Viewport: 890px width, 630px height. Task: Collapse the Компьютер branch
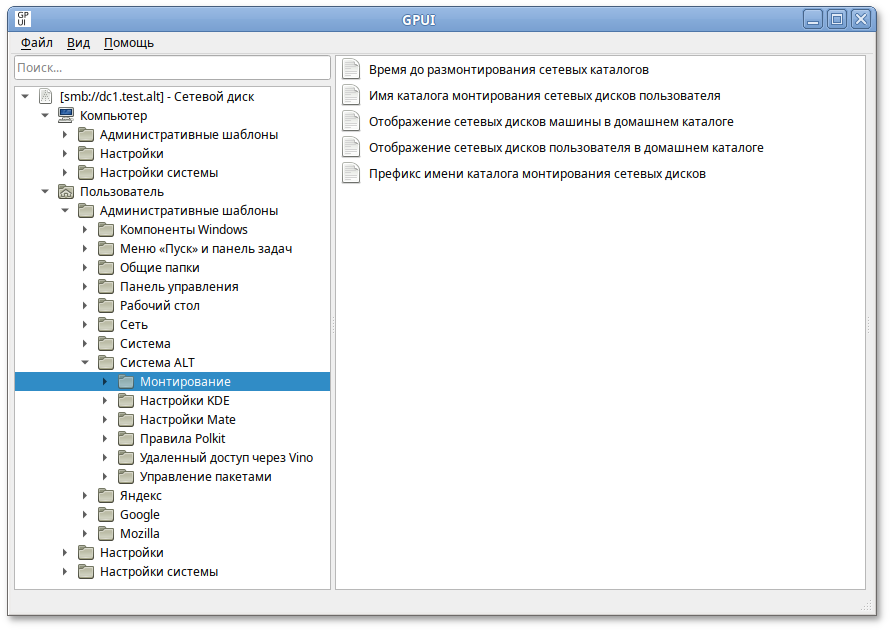pyautogui.click(x=45, y=116)
